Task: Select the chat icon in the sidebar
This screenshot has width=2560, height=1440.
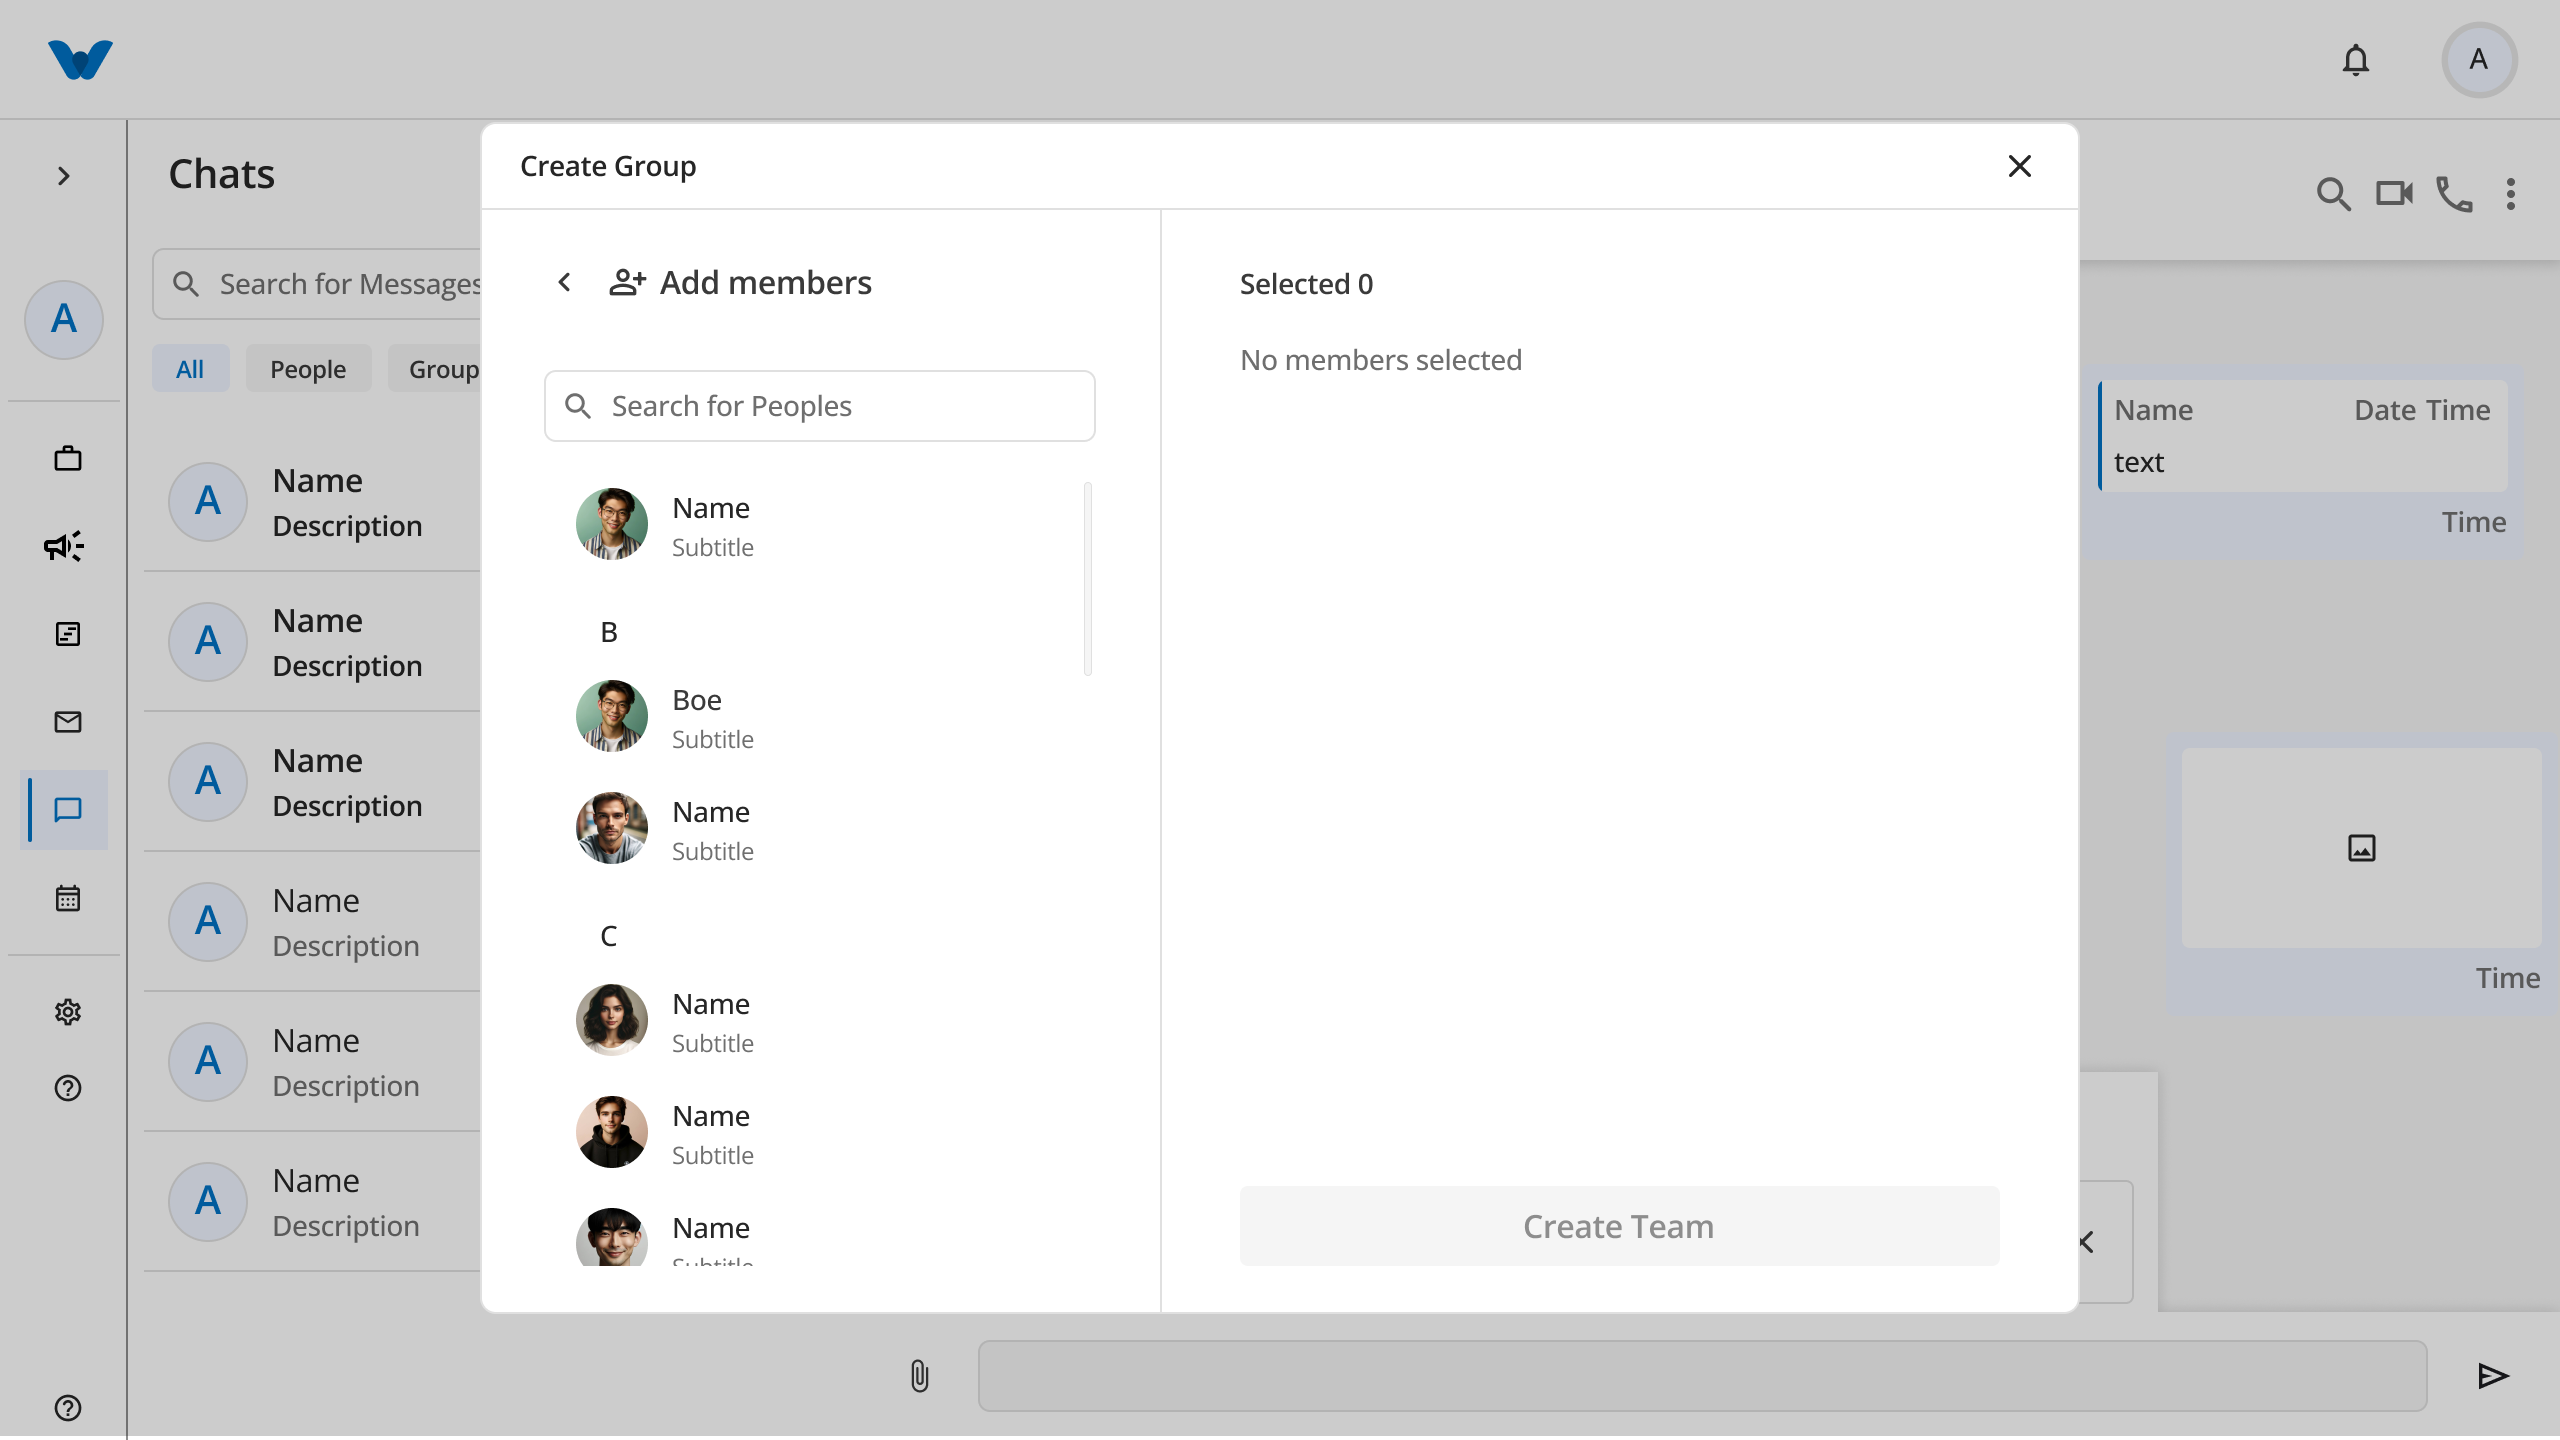Action: [68, 810]
